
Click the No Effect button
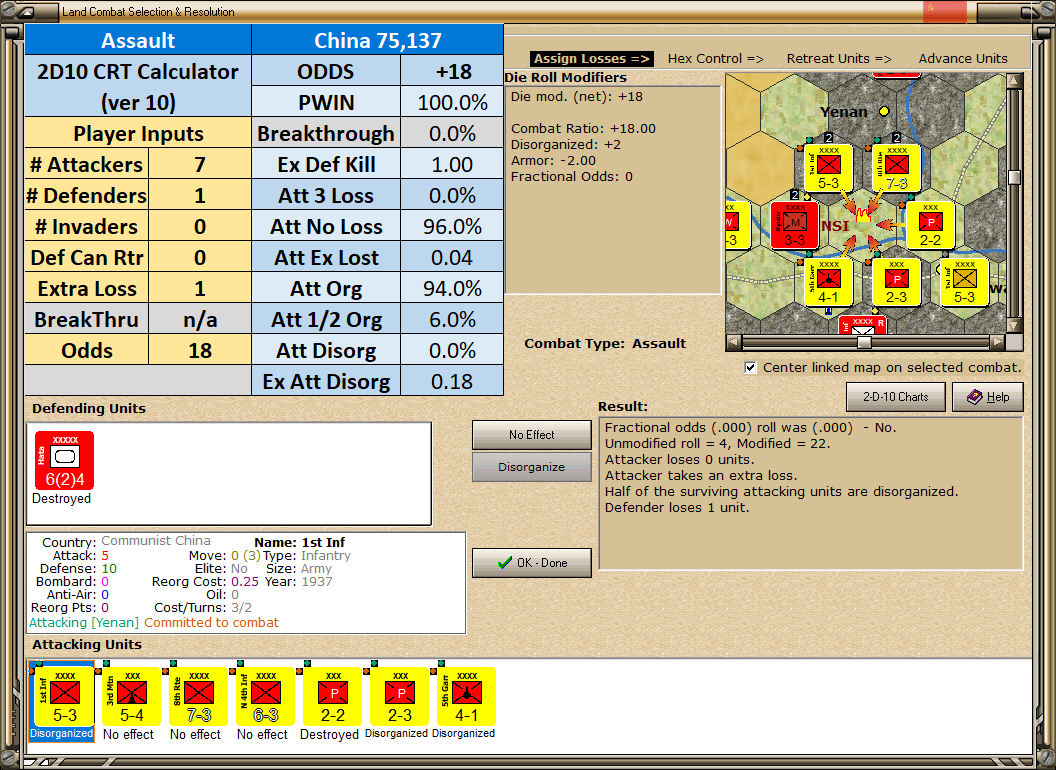click(x=531, y=435)
